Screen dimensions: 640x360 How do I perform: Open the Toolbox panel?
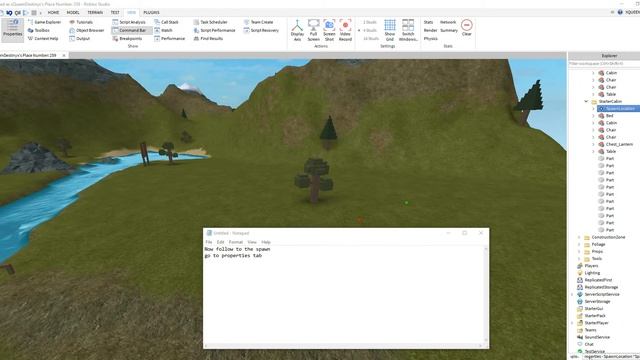point(39,30)
